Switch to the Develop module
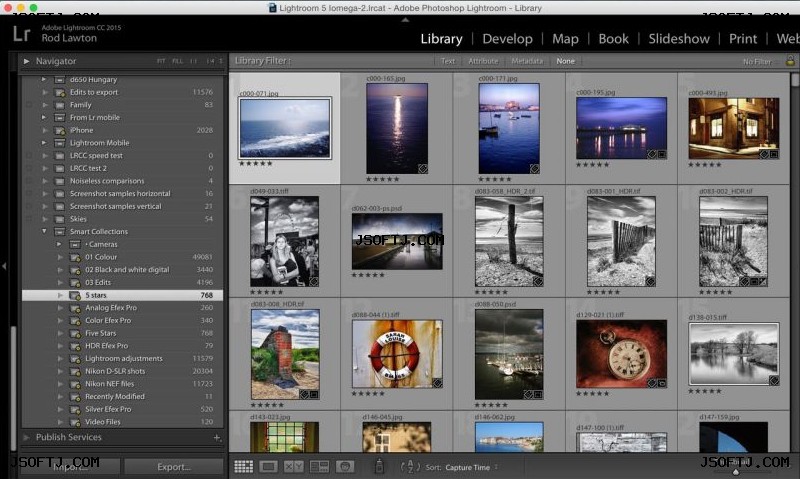The height and width of the screenshot is (479, 800). click(507, 39)
